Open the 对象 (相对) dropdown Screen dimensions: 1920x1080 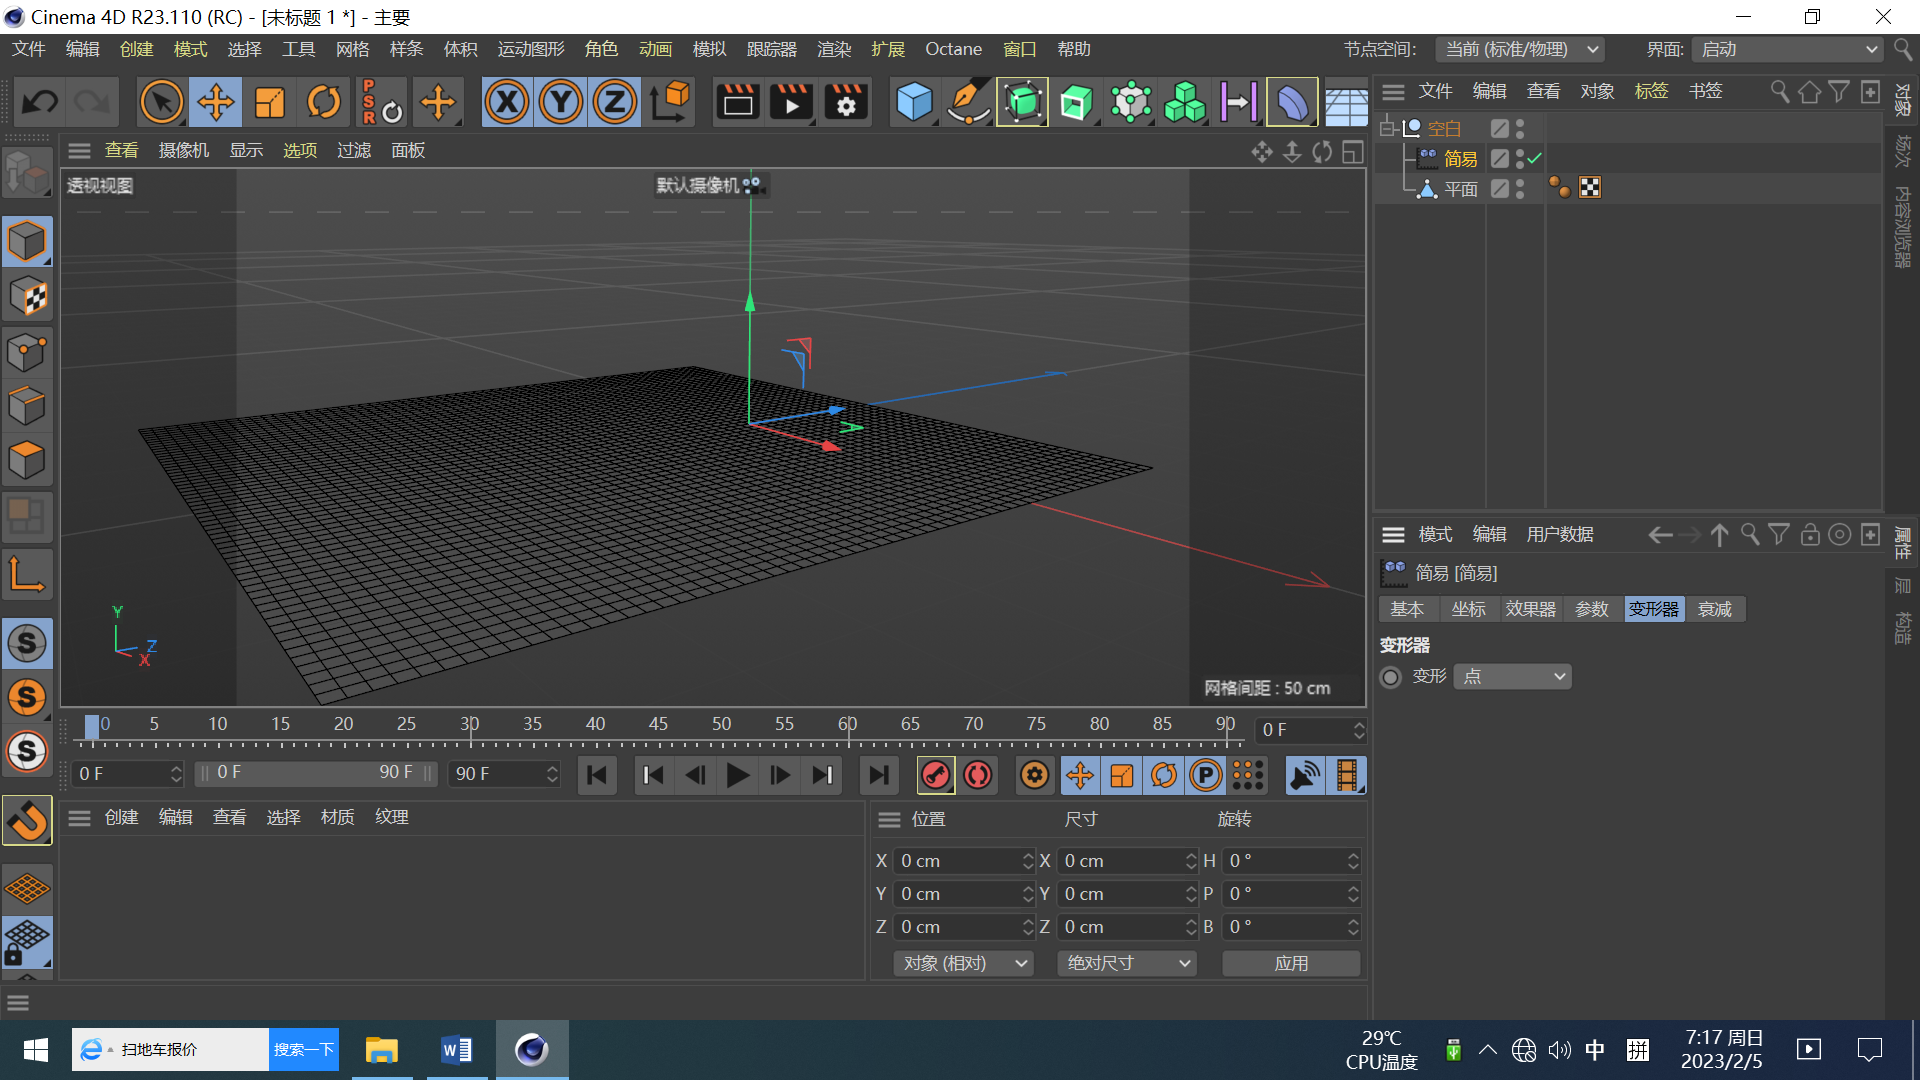click(964, 963)
